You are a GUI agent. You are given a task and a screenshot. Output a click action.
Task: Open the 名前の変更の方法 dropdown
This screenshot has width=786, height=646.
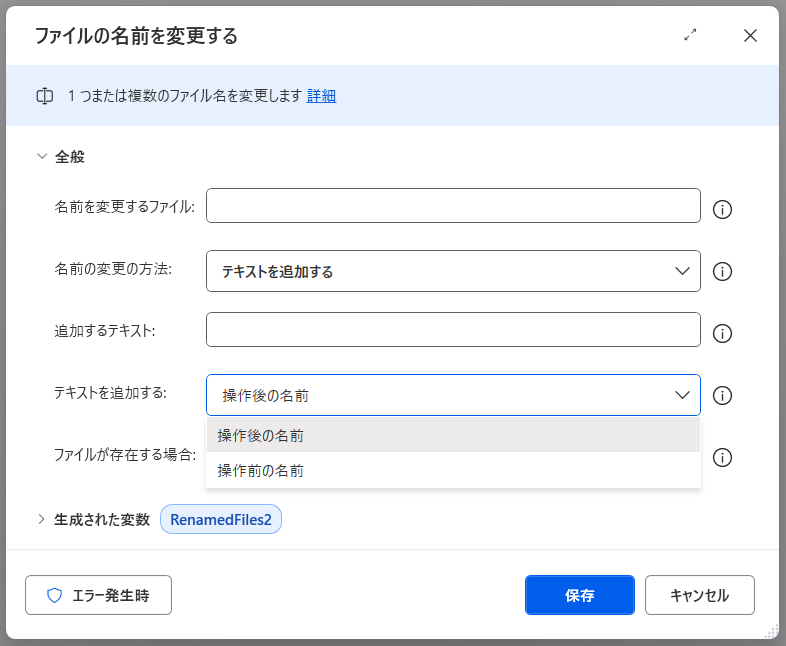point(452,271)
